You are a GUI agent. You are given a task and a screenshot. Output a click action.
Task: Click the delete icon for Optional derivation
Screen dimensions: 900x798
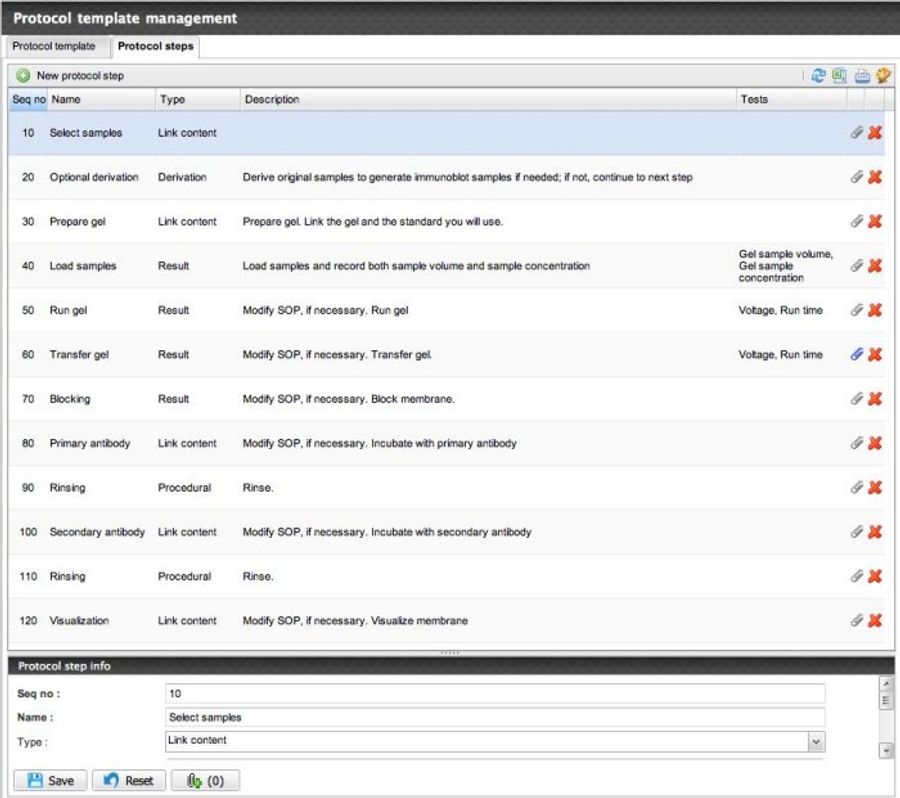(x=872, y=176)
